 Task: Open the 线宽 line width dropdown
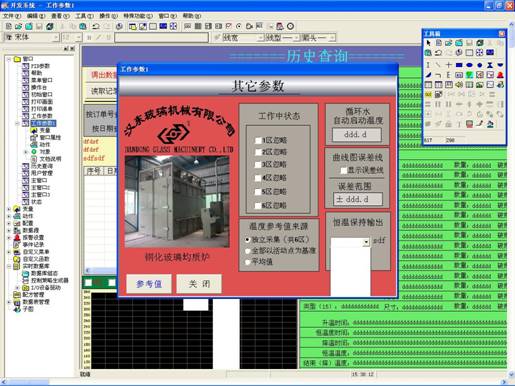[x=261, y=38]
